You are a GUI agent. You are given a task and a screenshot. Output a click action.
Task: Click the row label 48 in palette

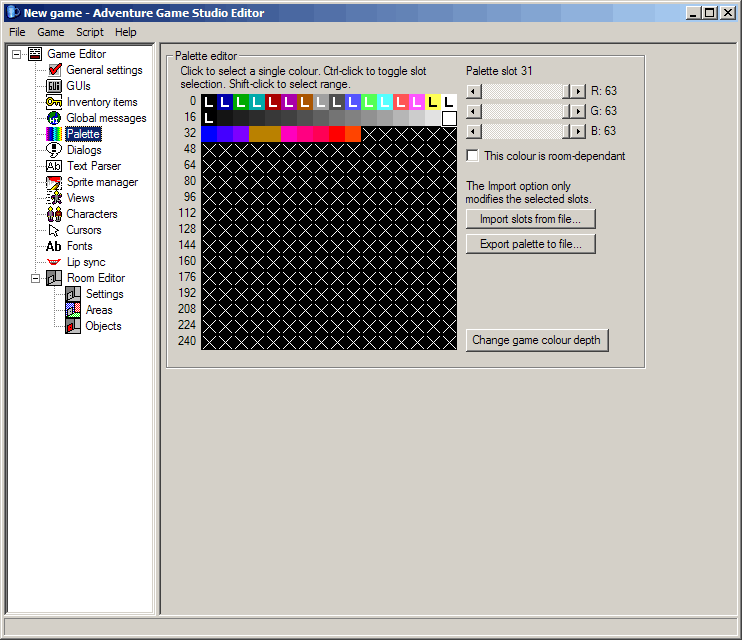[x=190, y=149]
